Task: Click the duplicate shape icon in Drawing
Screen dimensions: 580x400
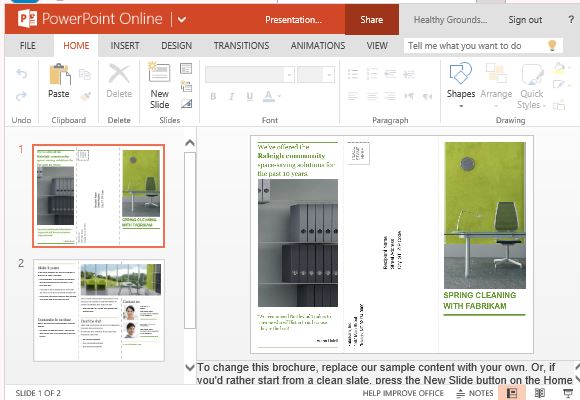Action: pyautogui.click(x=559, y=104)
